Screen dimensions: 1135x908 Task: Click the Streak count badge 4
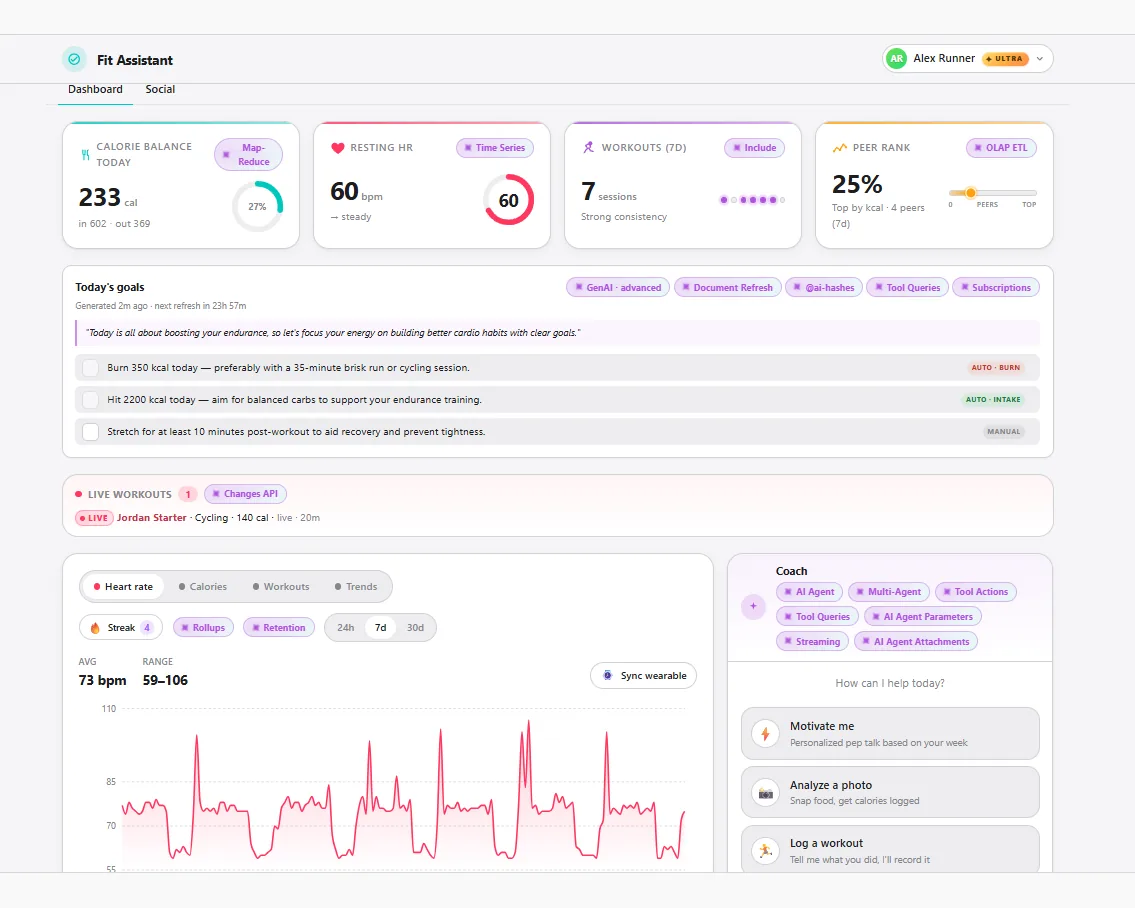[x=147, y=628]
